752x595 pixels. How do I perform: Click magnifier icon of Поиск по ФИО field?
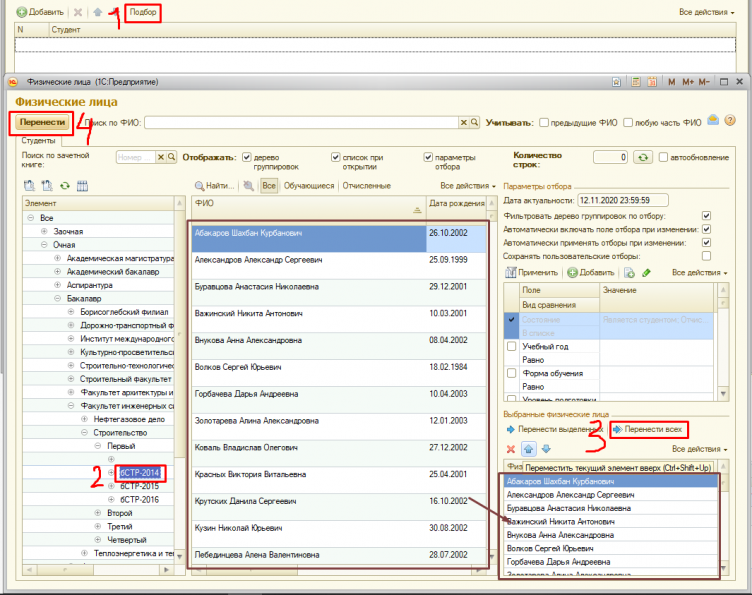point(474,123)
